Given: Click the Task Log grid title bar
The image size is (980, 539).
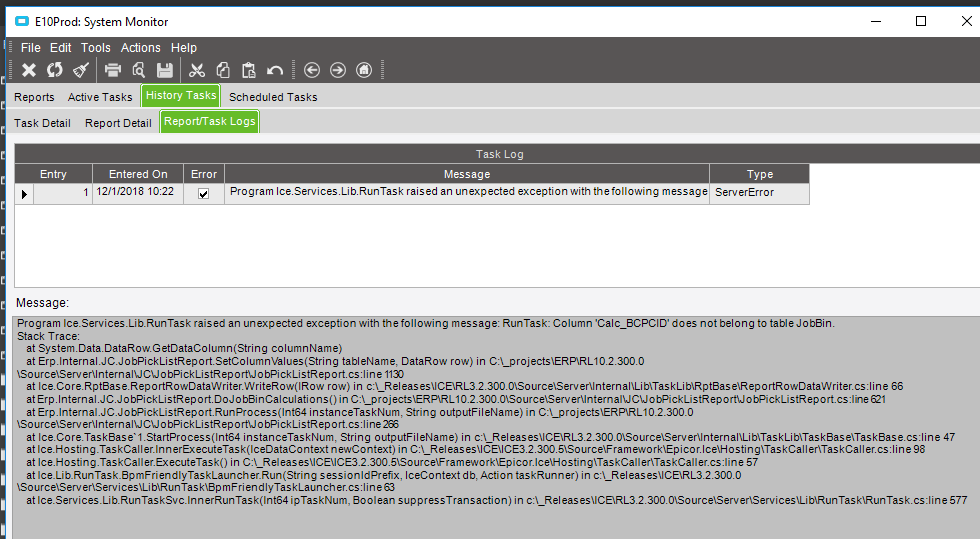Looking at the screenshot, I should click(x=499, y=154).
